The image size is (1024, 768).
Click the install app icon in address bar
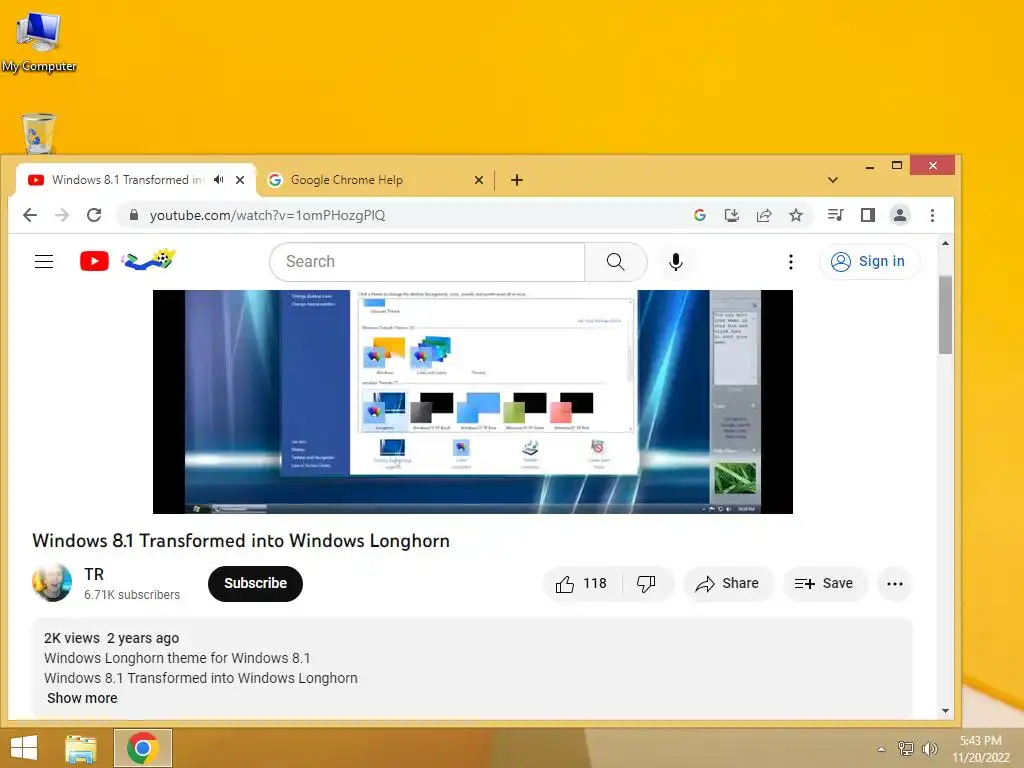[731, 216]
